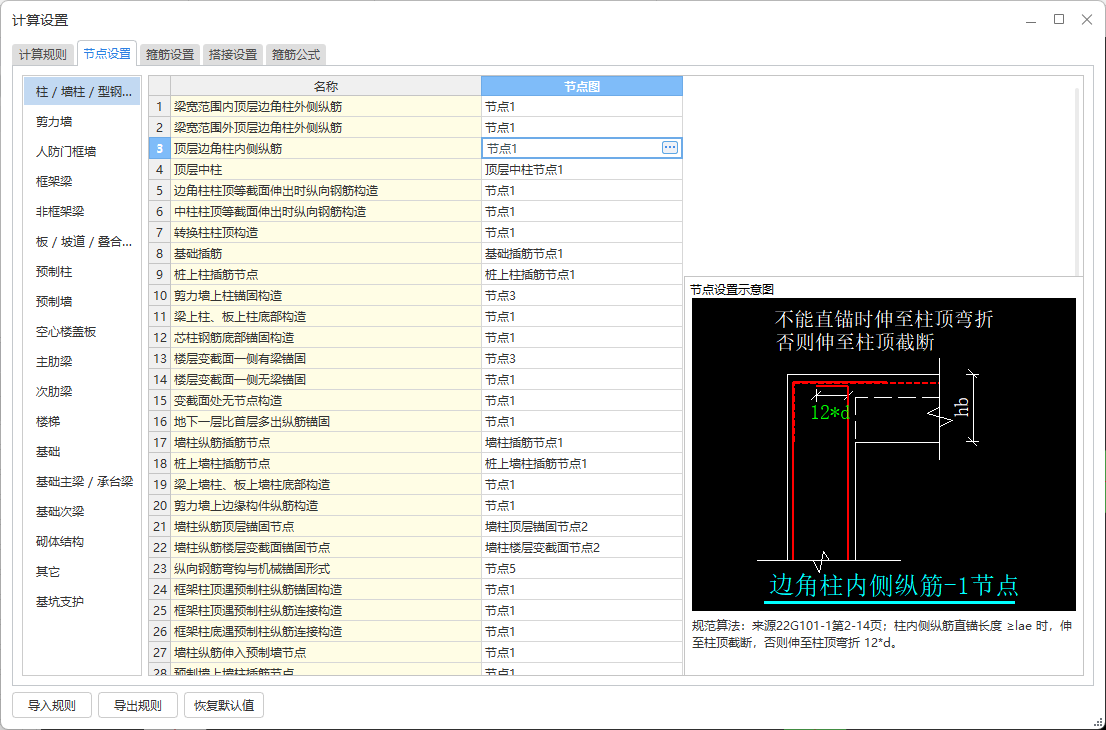This screenshot has width=1106, height=730.
Task: Click the 恢复默认值 button
Action: point(224,705)
